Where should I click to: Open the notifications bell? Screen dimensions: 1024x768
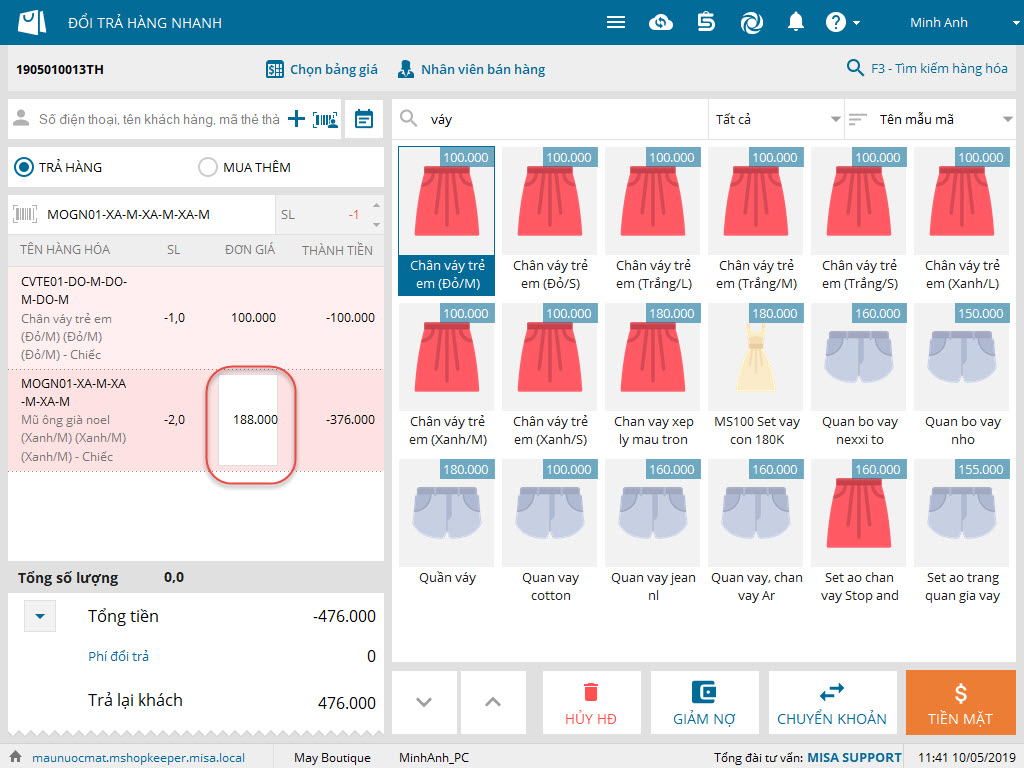(x=796, y=22)
